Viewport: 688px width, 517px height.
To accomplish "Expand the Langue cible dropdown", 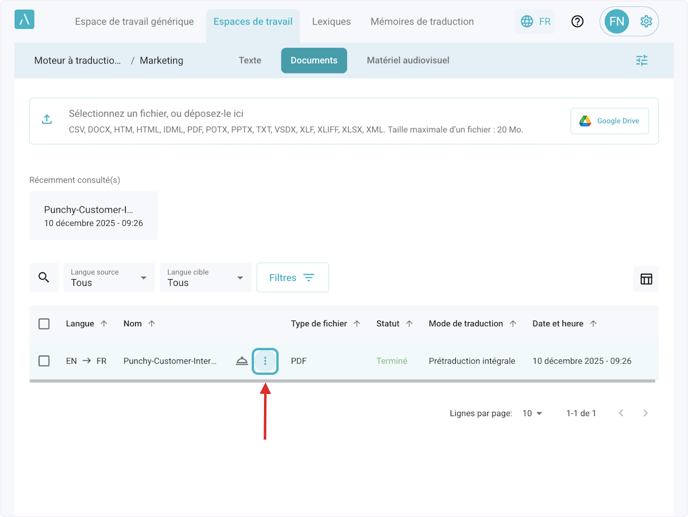I will coord(205,278).
